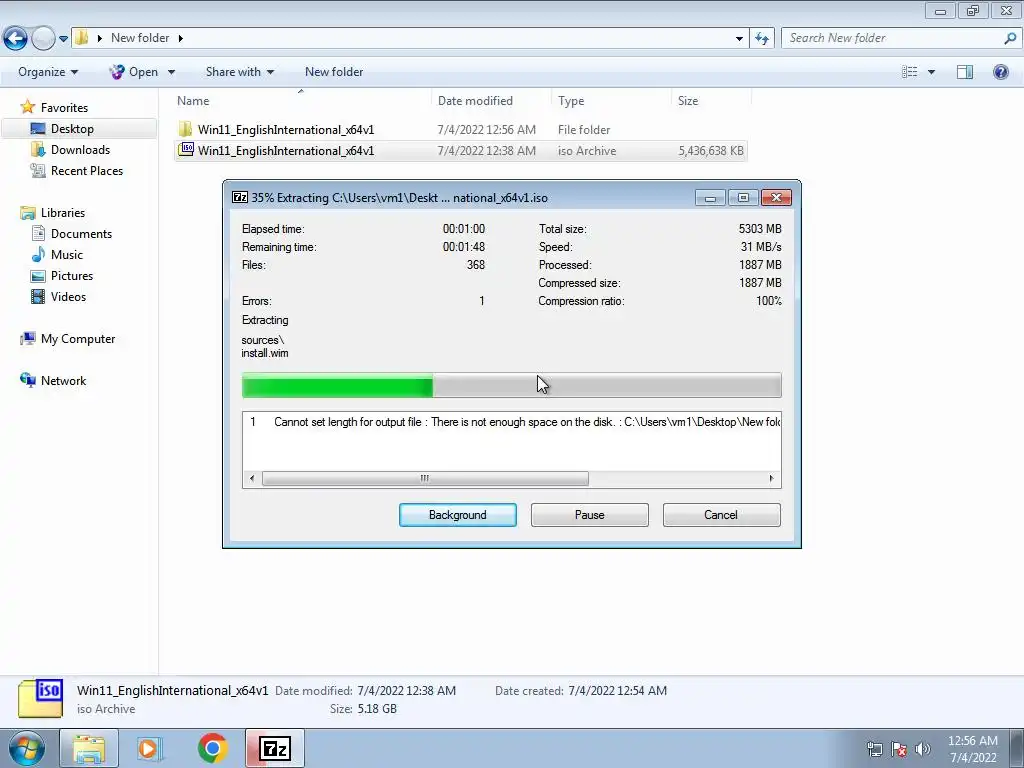Select the 'Cannot set length' error message row

511,422
